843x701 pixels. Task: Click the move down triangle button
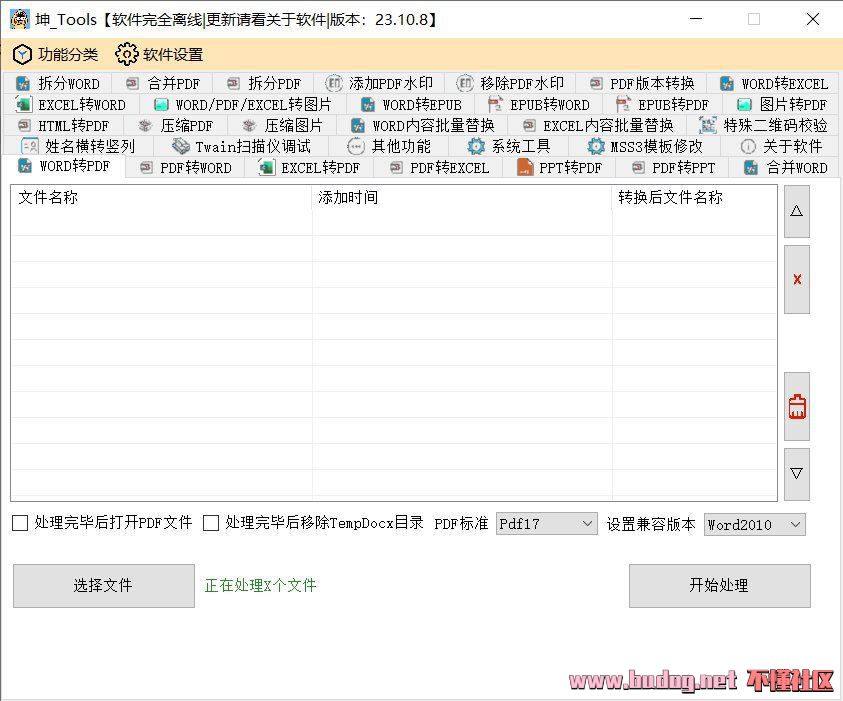[x=796, y=474]
